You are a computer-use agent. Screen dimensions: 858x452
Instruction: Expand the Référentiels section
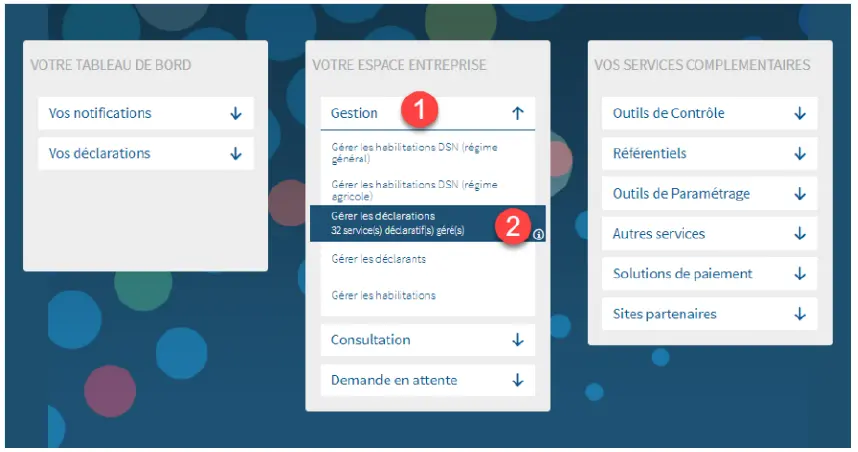click(799, 154)
